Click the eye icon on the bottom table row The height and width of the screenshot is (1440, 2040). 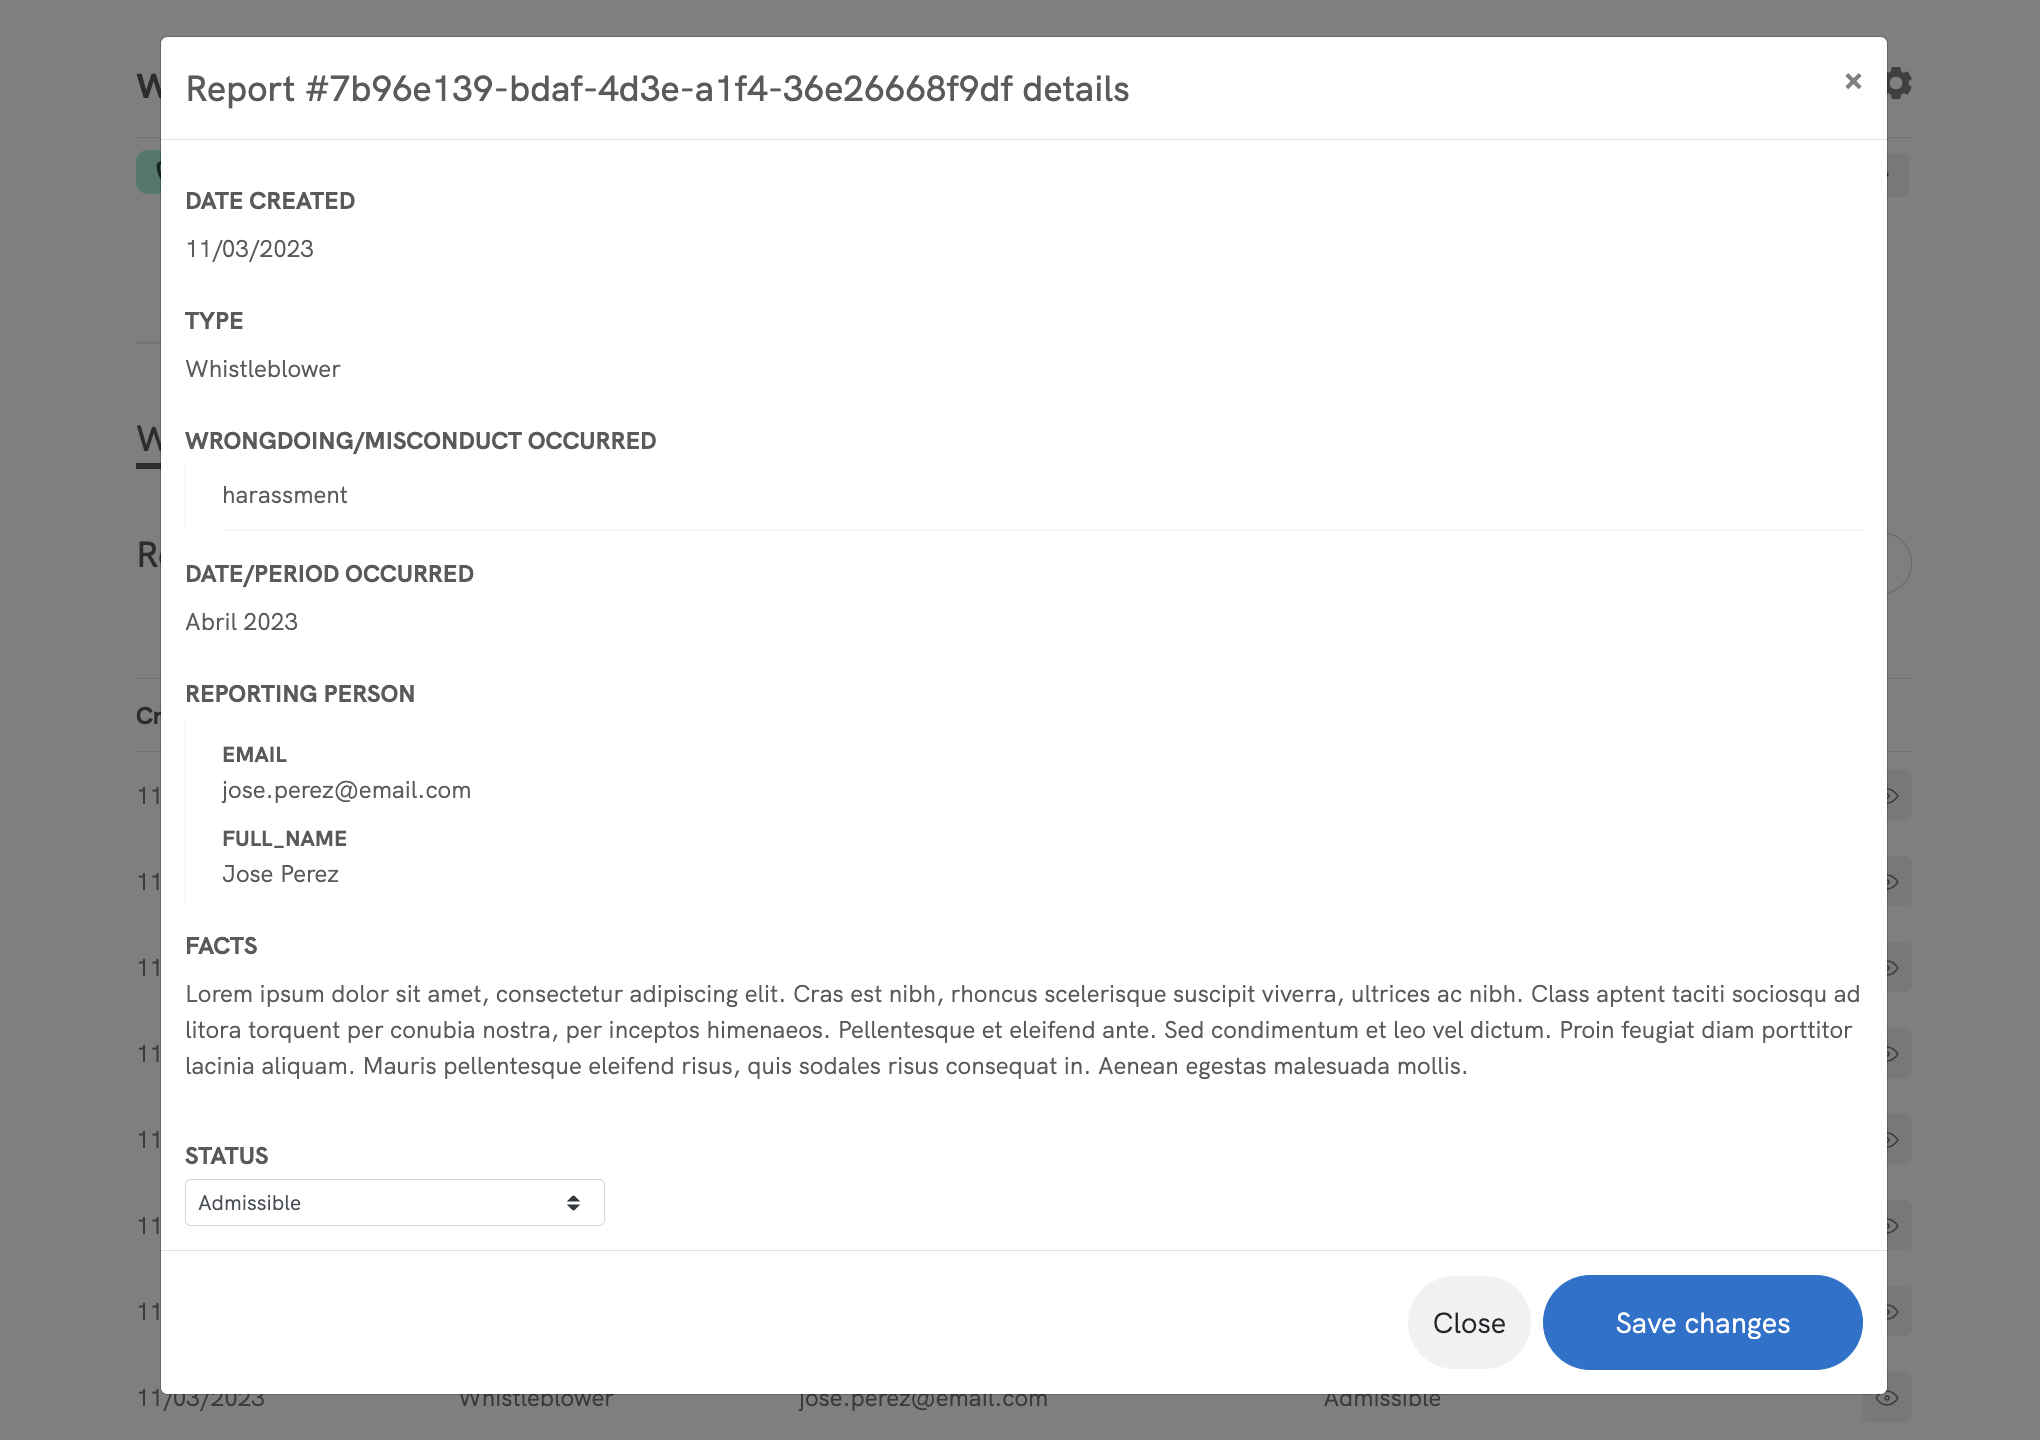point(1887,1398)
